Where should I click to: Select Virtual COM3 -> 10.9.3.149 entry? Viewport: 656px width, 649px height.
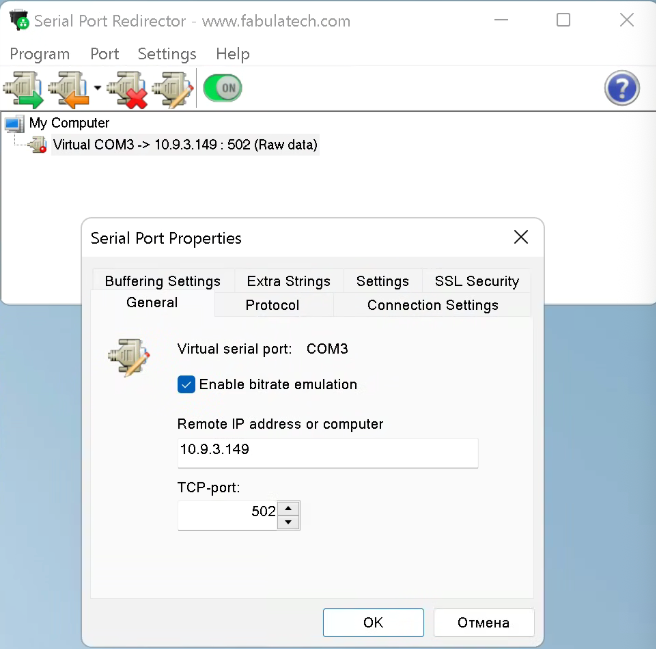pos(185,145)
